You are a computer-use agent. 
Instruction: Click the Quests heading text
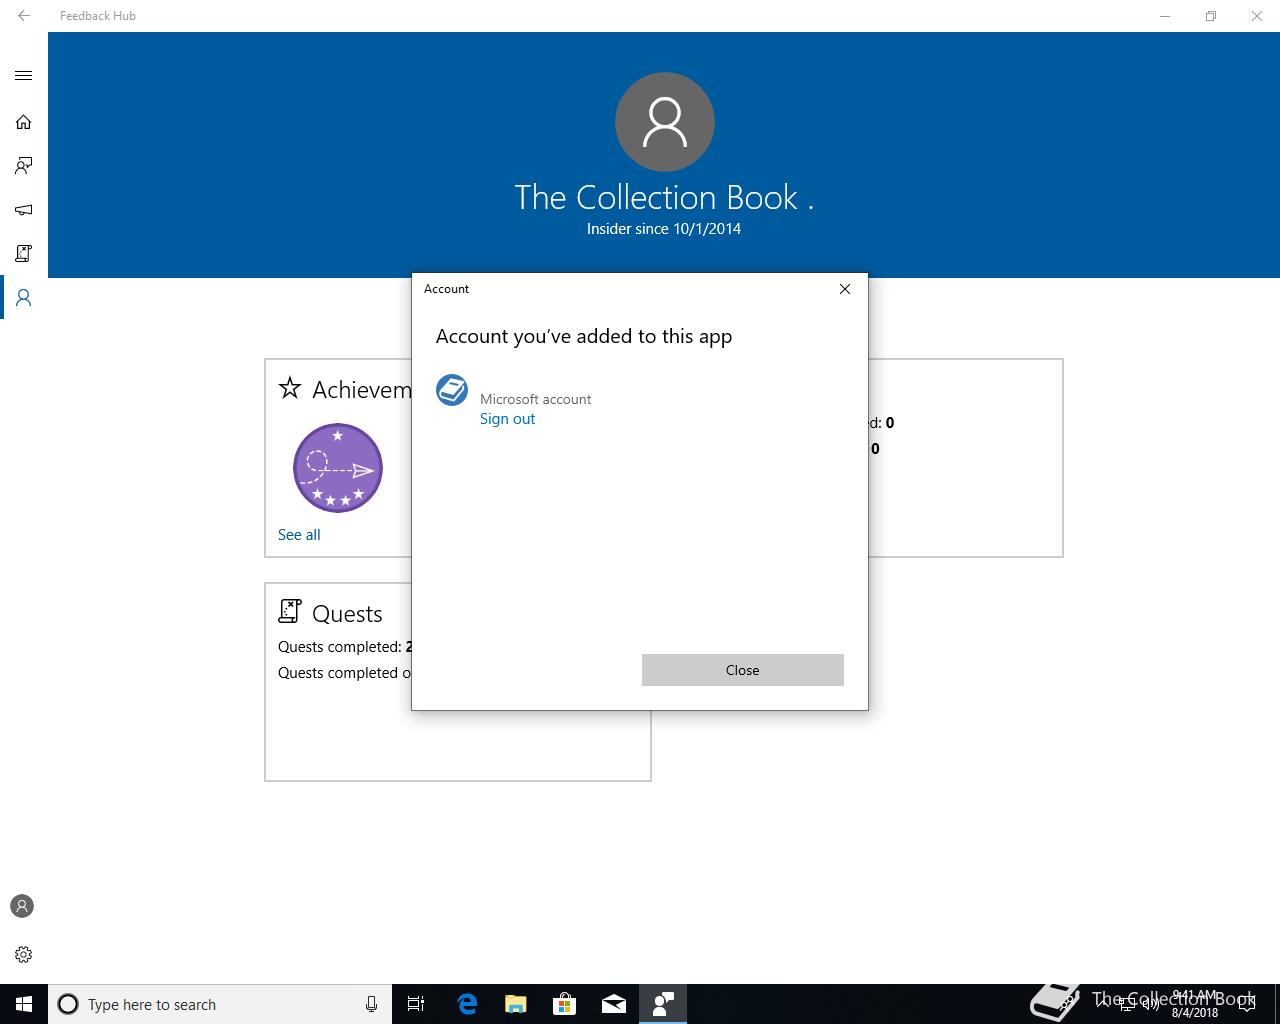point(347,614)
